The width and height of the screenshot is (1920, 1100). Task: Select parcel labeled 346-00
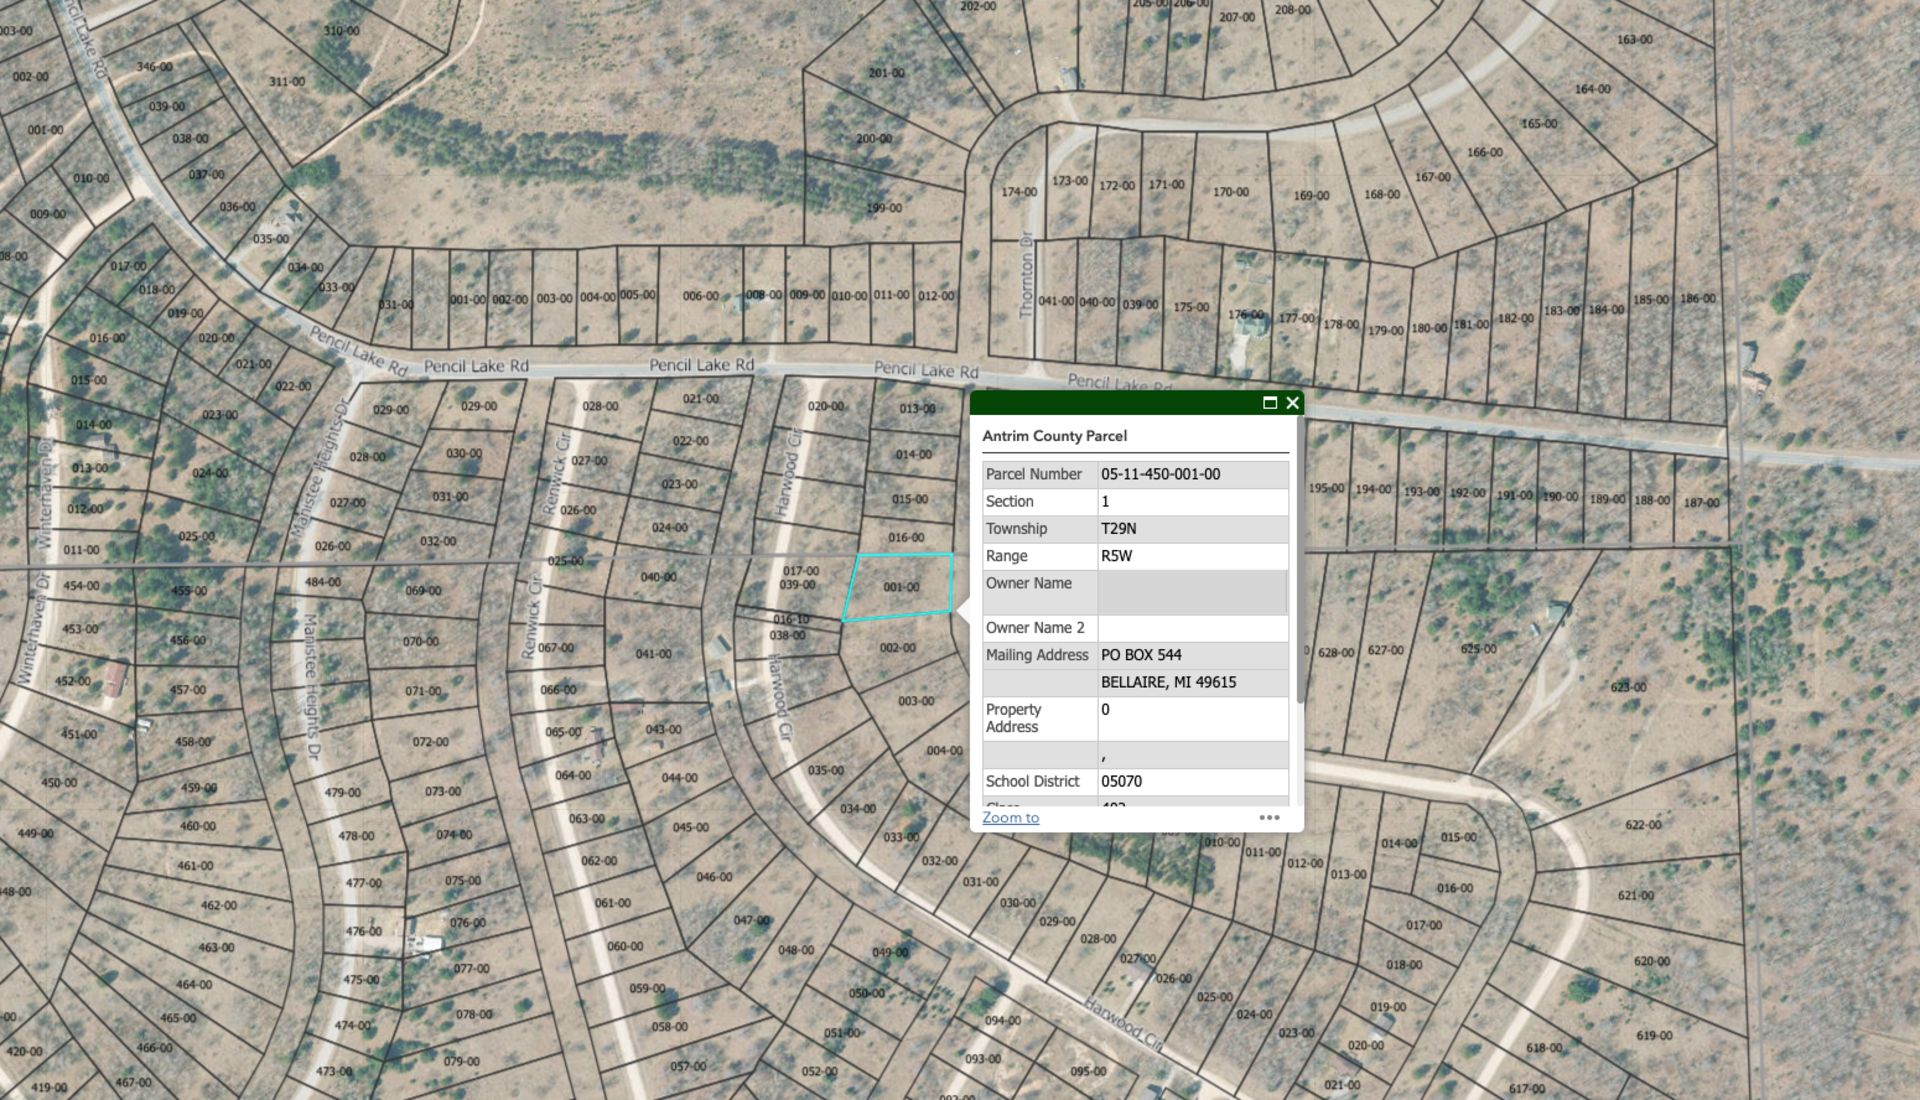pyautogui.click(x=154, y=67)
